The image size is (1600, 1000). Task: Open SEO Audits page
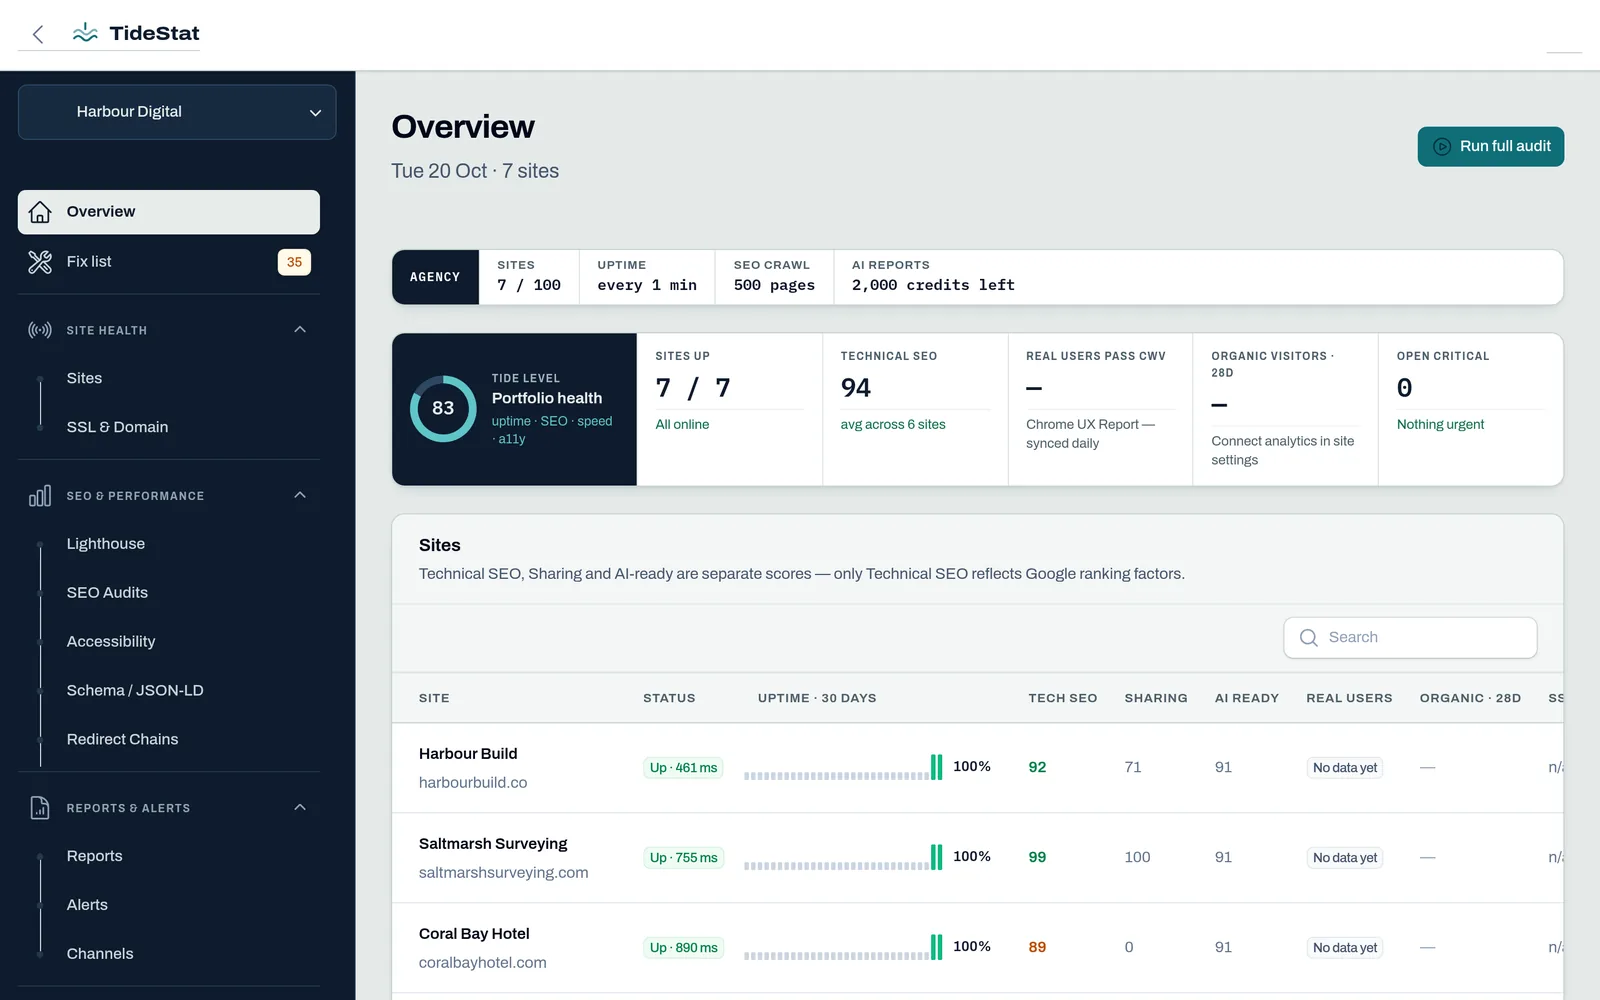pyautogui.click(x=107, y=593)
